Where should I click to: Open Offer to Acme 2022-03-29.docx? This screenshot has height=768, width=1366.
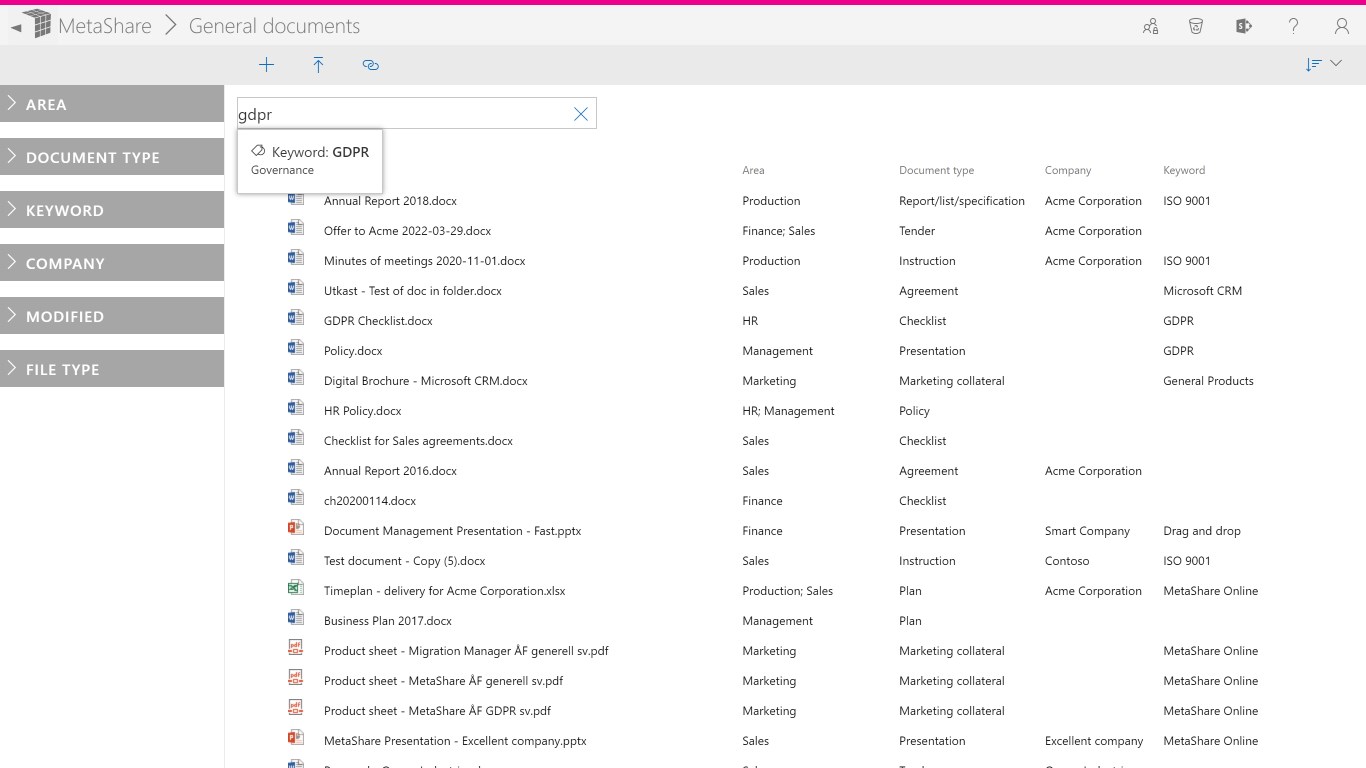pos(407,231)
